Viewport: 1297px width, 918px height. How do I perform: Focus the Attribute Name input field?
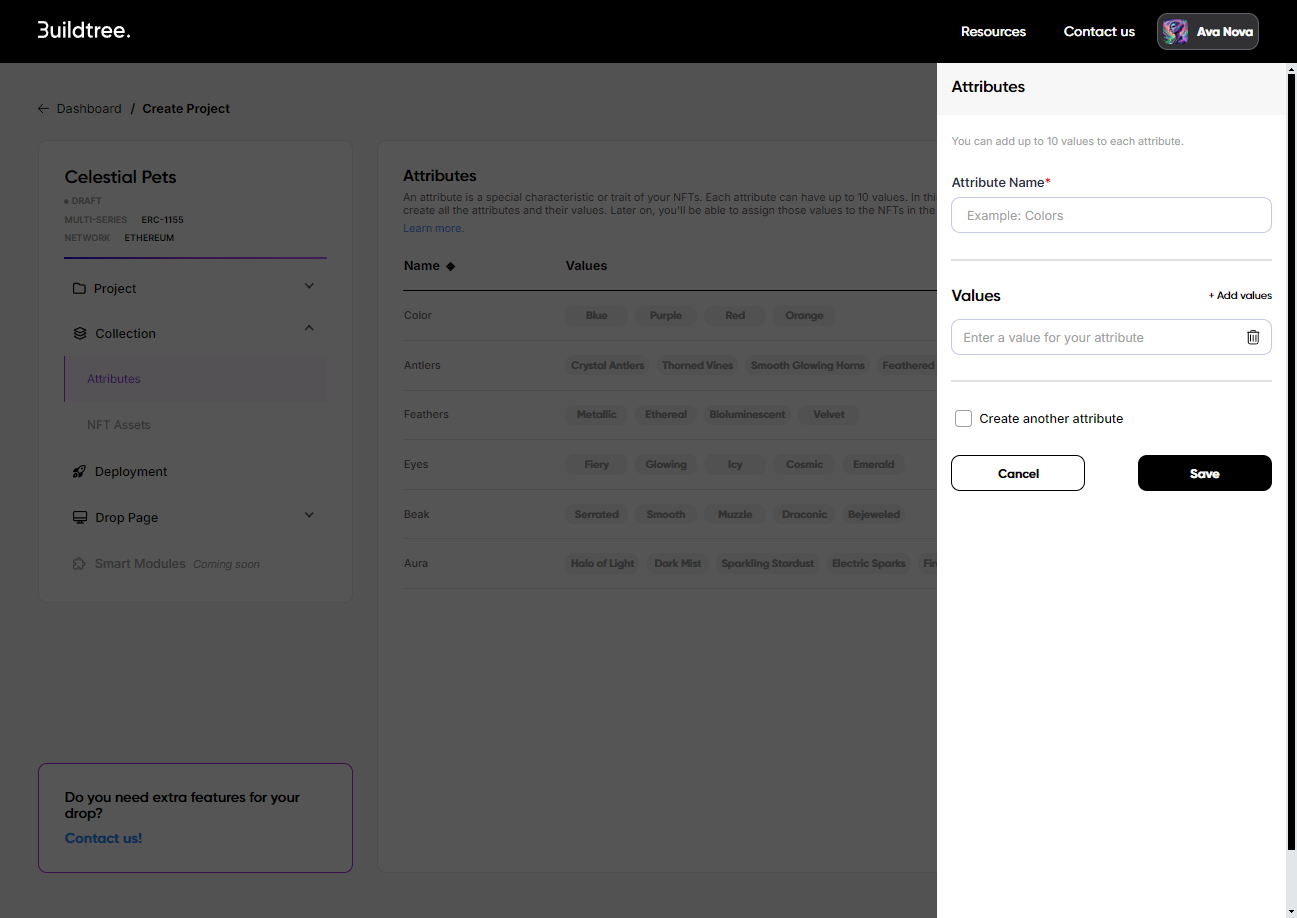(1111, 216)
